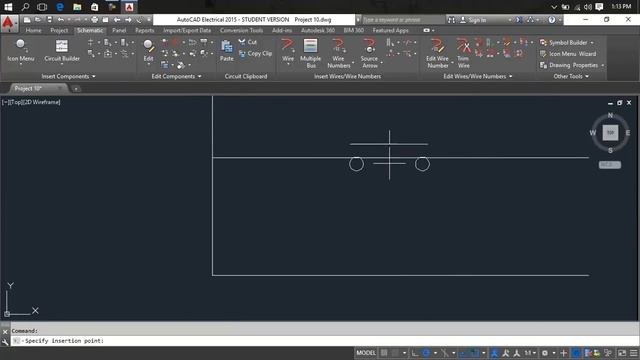Click the TOP face of the ViewCube
Screen dimensions: 640x360
(610, 133)
